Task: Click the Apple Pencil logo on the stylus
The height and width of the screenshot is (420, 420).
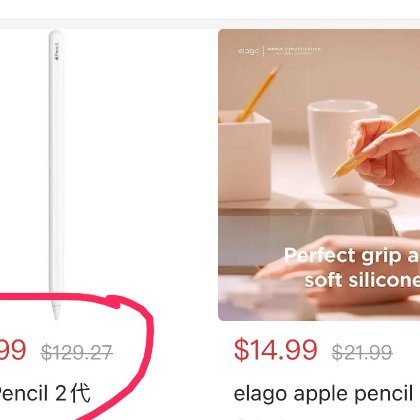Action: (x=57, y=52)
